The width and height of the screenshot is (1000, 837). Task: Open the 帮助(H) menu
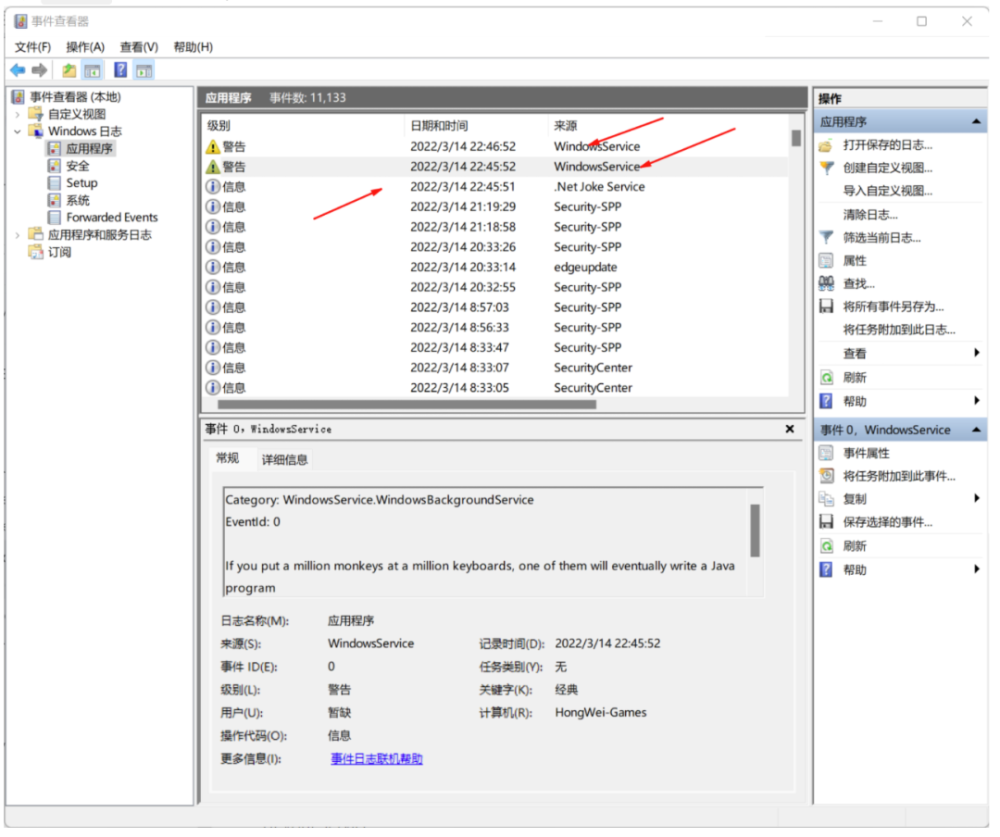tap(193, 47)
